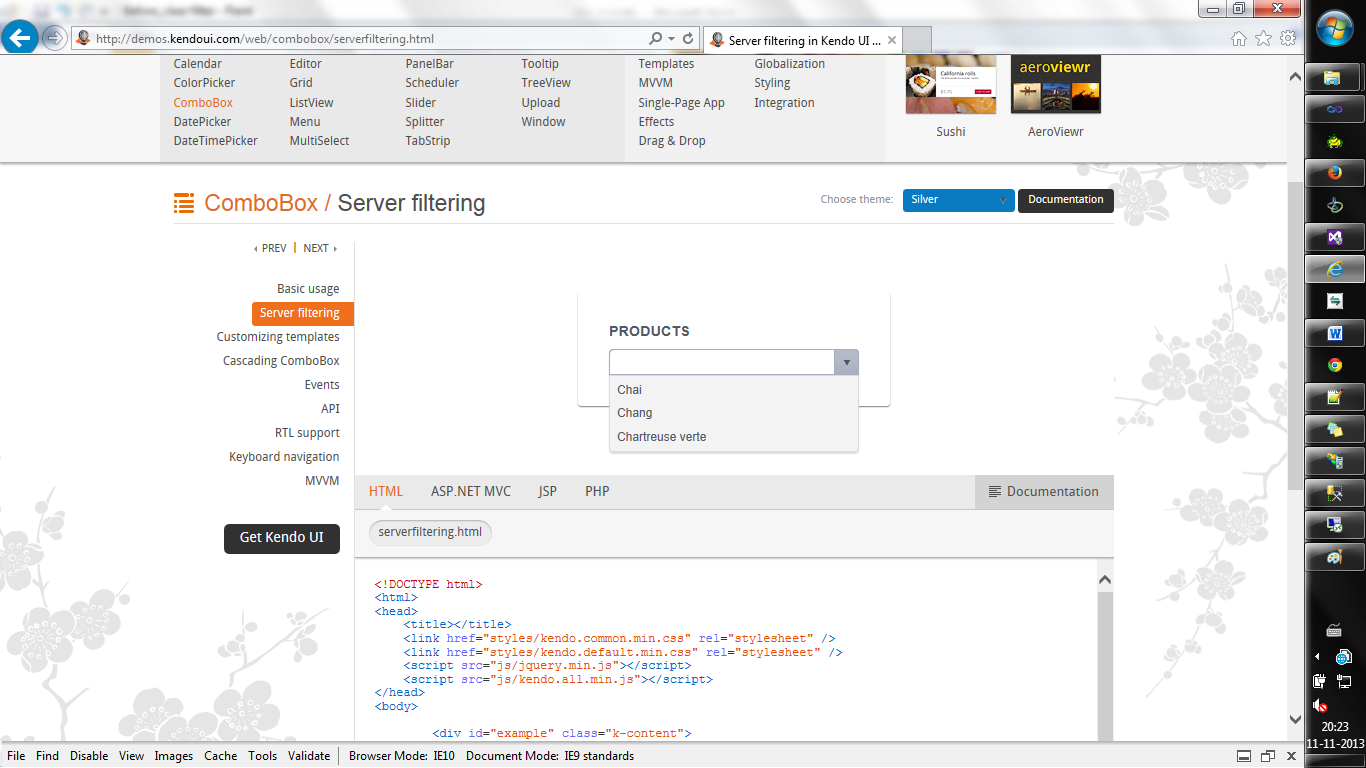Open Paint from the taskbar
The height and width of the screenshot is (768, 1366).
click(1334, 557)
